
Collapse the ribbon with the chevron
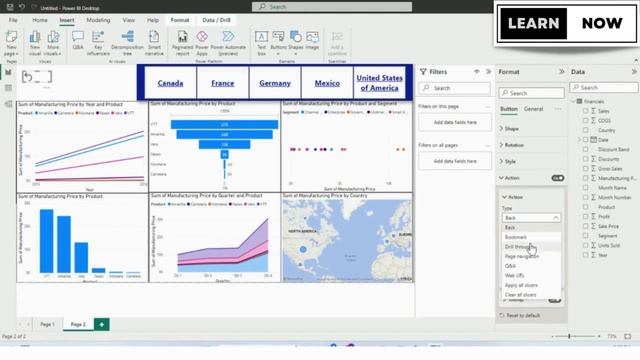pos(636,60)
